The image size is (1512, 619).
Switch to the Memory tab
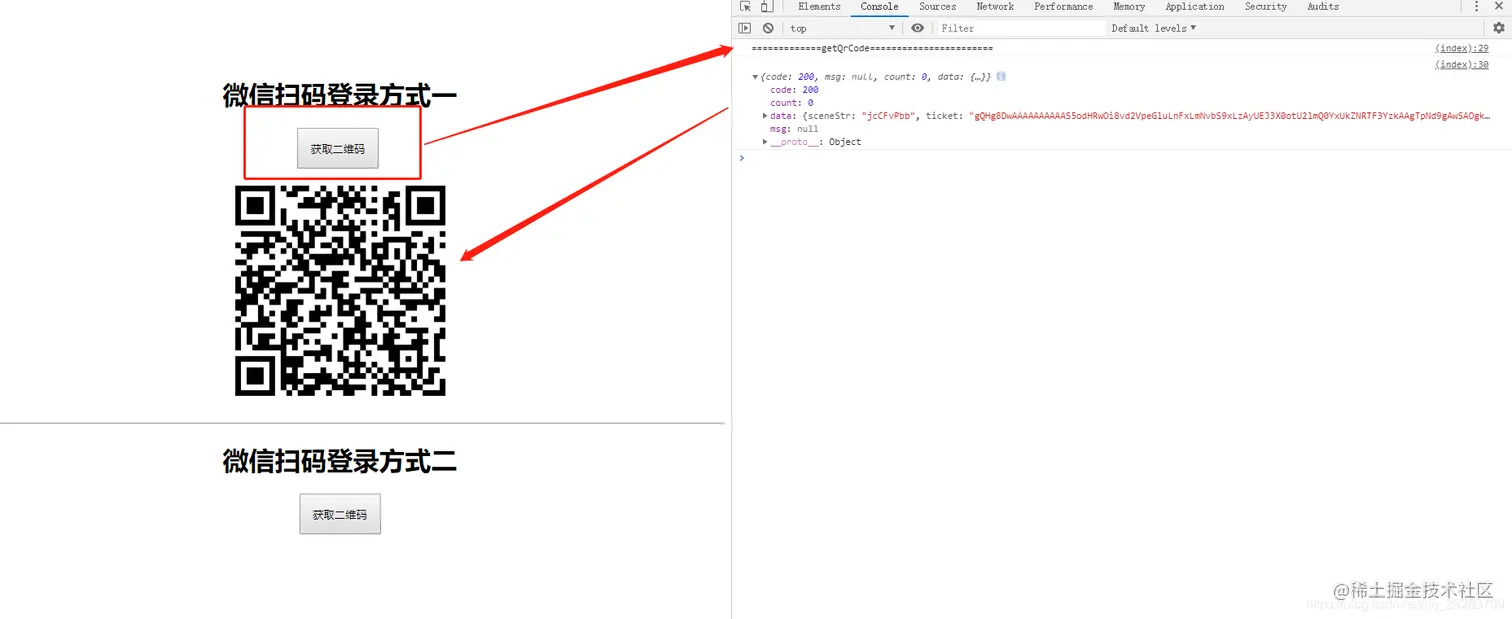tap(1129, 7)
